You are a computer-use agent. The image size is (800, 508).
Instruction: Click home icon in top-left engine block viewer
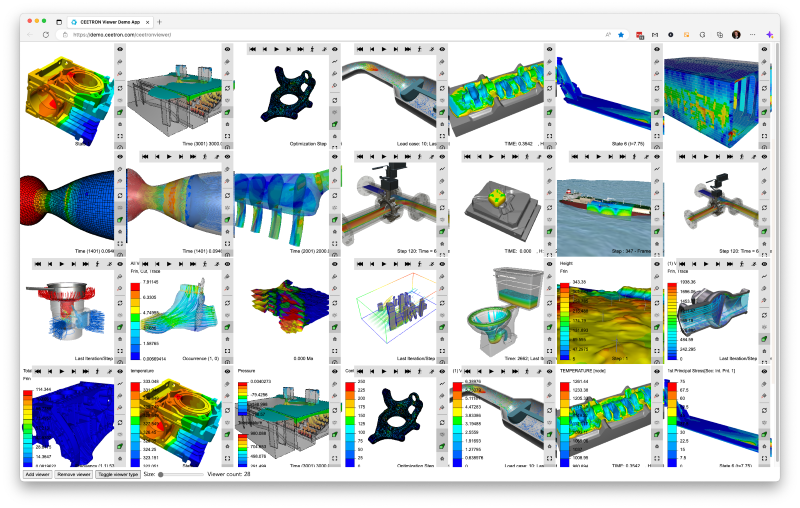[x=121, y=125]
